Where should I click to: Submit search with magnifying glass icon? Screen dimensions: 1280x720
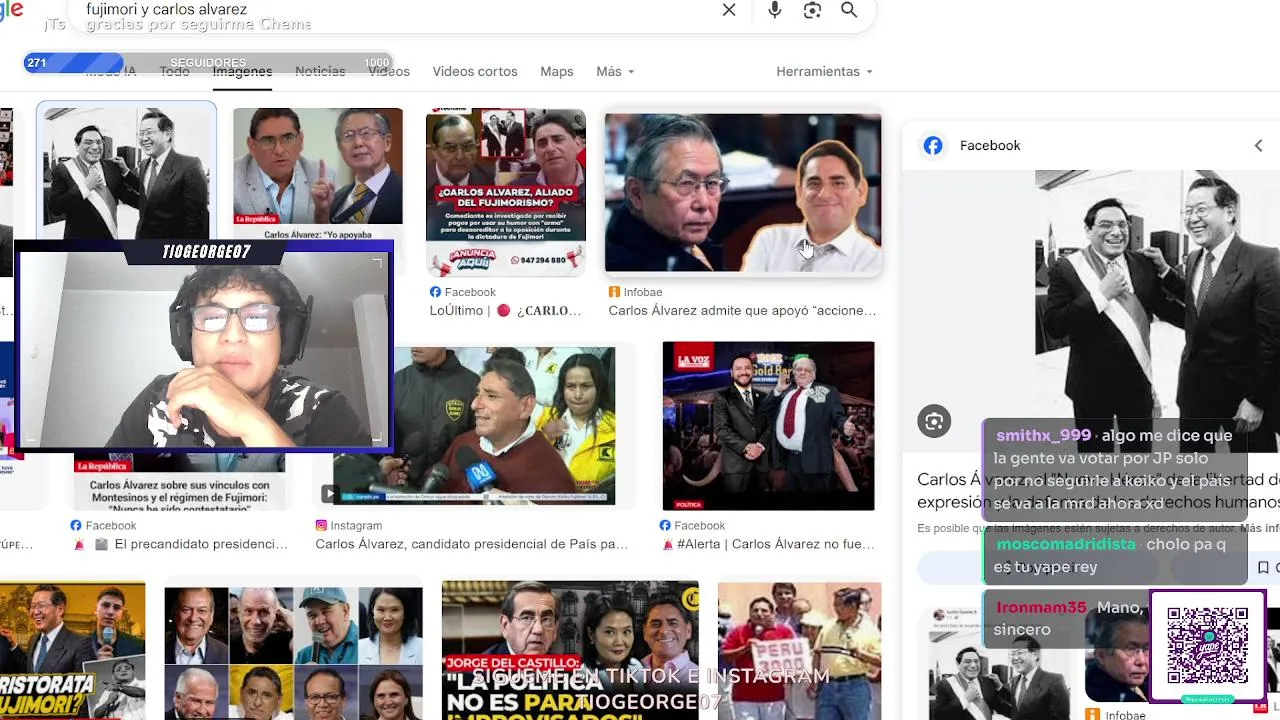849,10
